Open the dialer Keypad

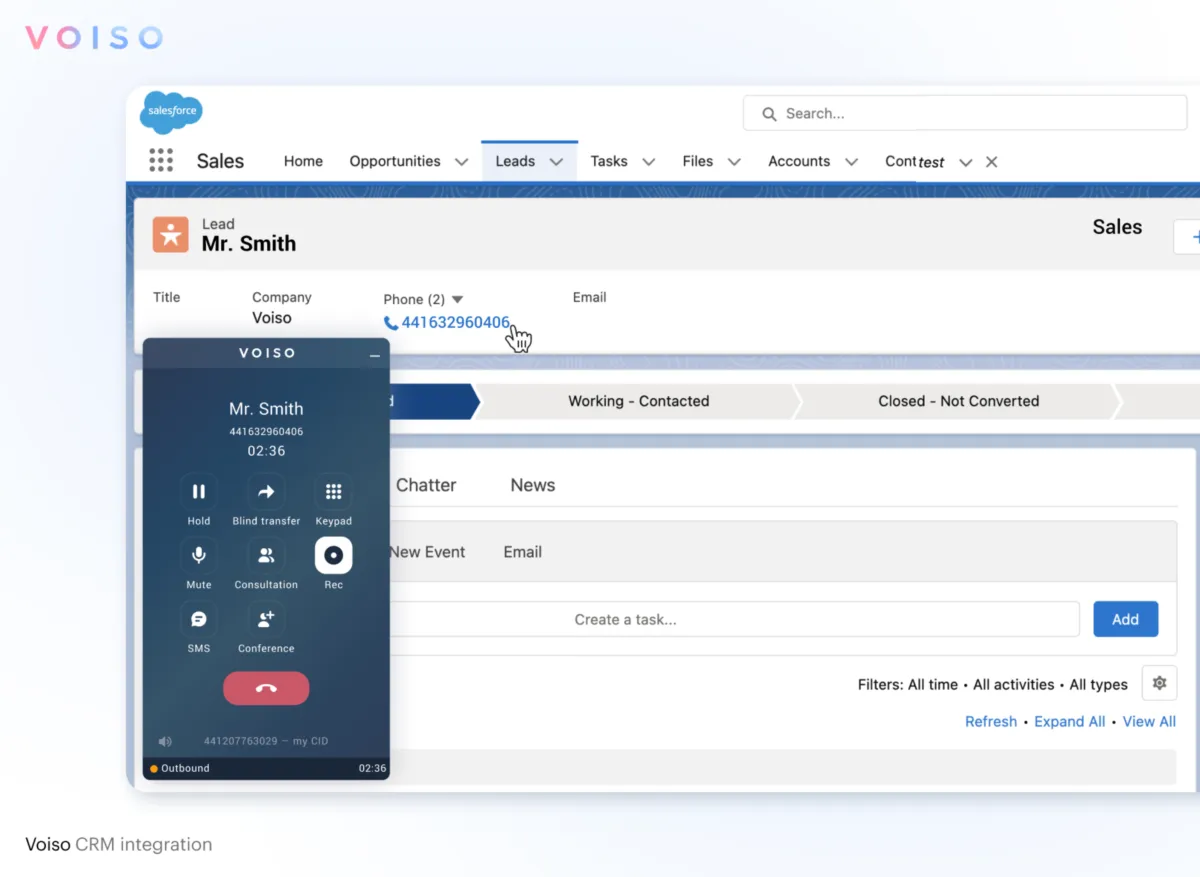click(333, 492)
